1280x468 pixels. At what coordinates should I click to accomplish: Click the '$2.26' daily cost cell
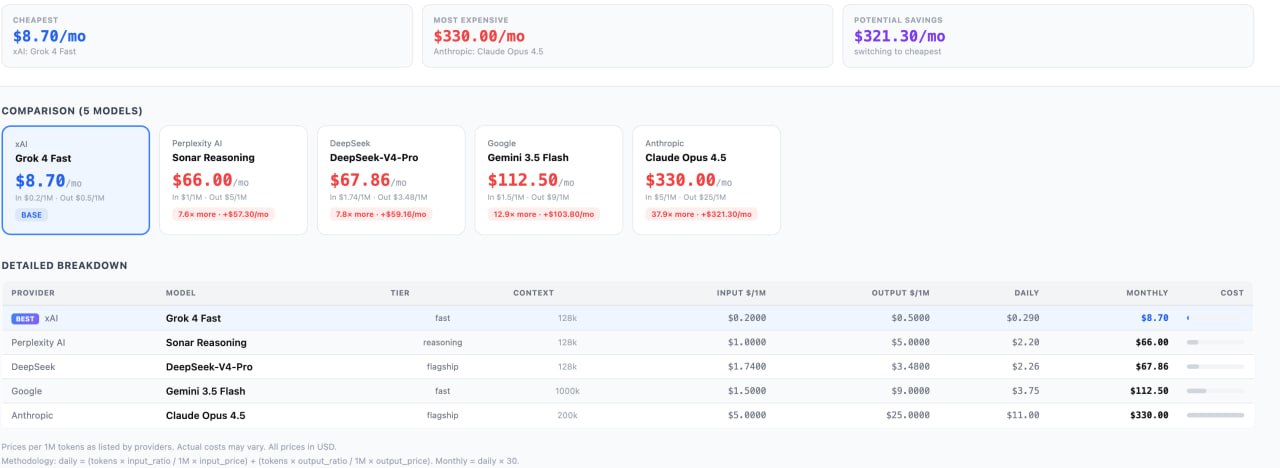coord(1026,367)
